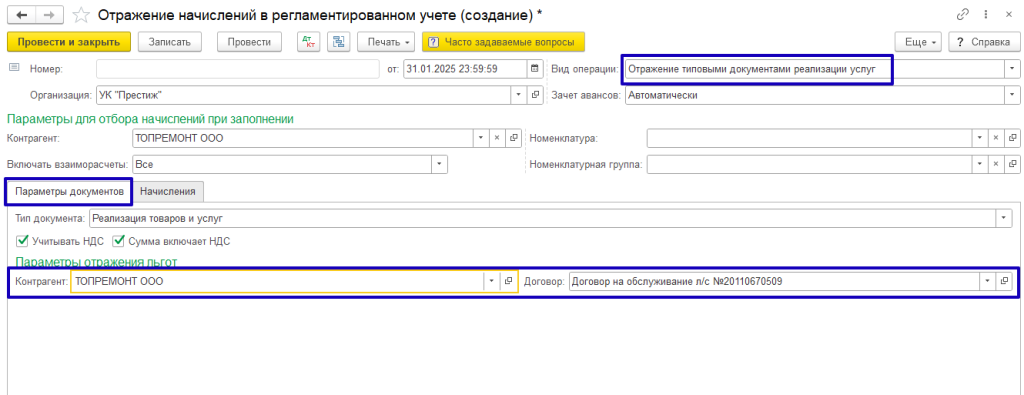The width and height of the screenshot is (1024, 395).
Task: Expand the Номенклатура dropdown
Action: point(979,138)
